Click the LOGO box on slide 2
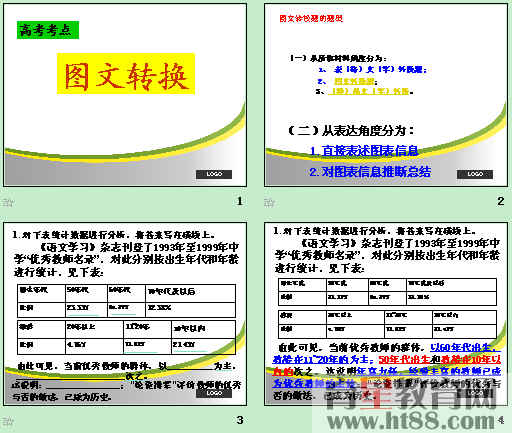The width and height of the screenshot is (512, 433). (475, 174)
